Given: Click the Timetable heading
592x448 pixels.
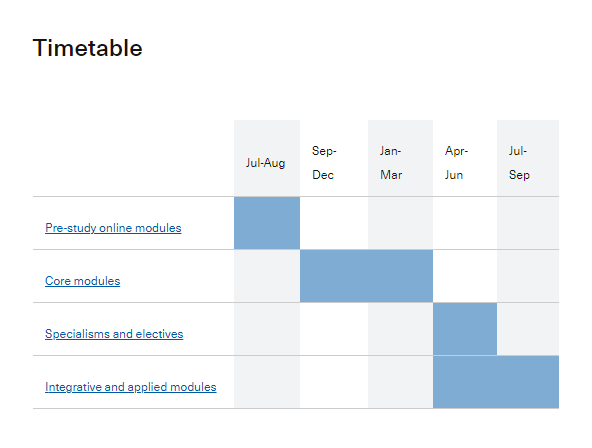Looking at the screenshot, I should tap(88, 48).
